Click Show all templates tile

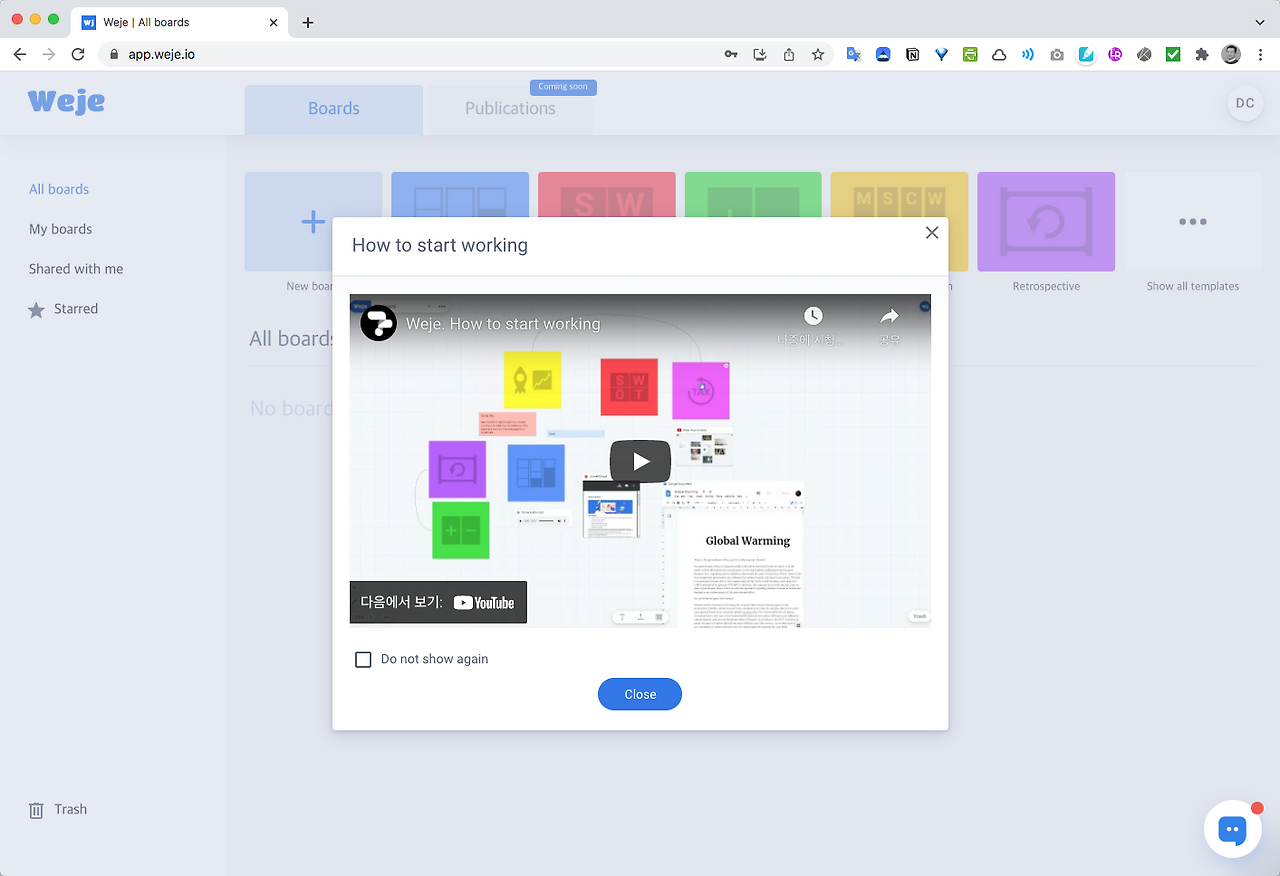1193,222
